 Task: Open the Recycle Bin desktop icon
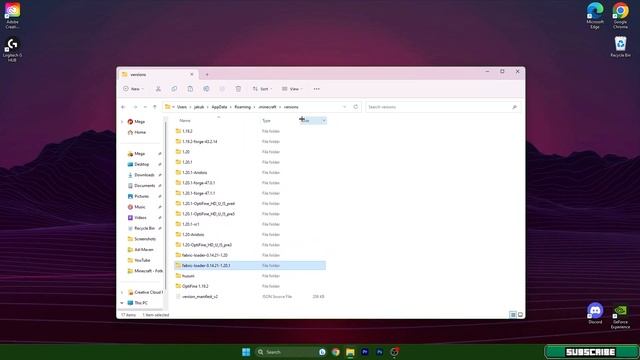(x=620, y=47)
